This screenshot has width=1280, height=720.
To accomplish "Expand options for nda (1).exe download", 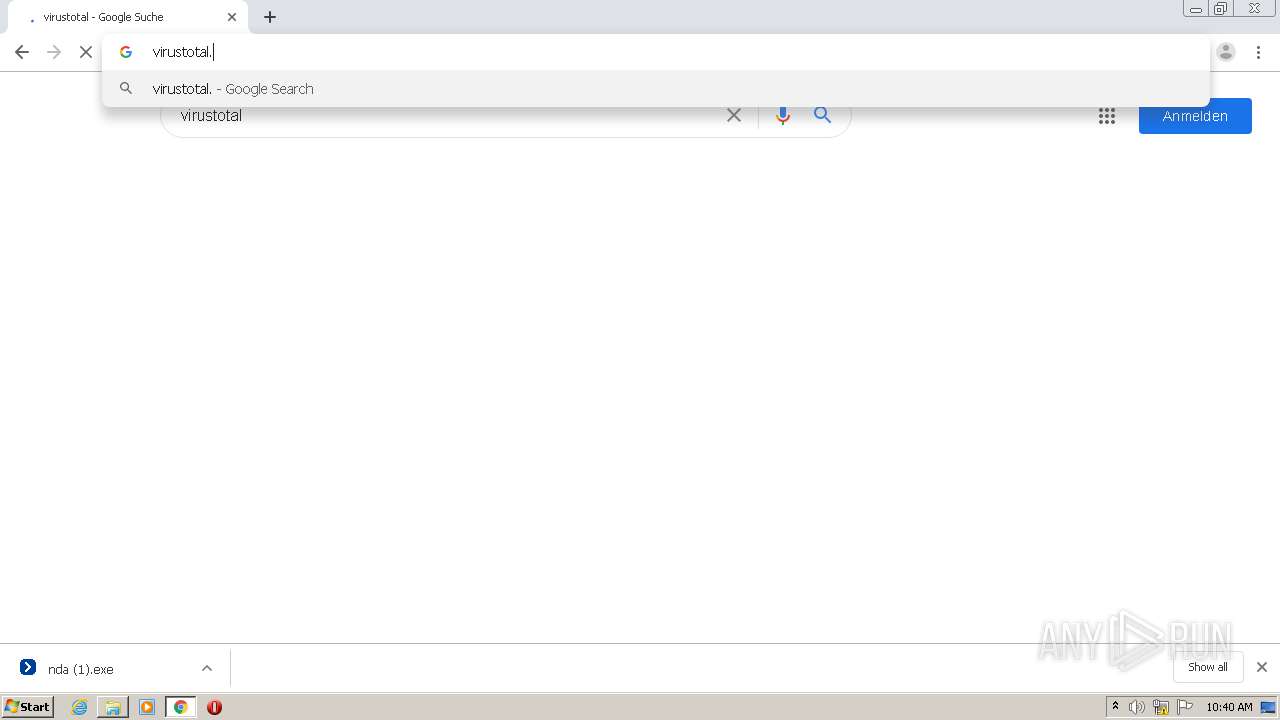I will click(x=207, y=668).
